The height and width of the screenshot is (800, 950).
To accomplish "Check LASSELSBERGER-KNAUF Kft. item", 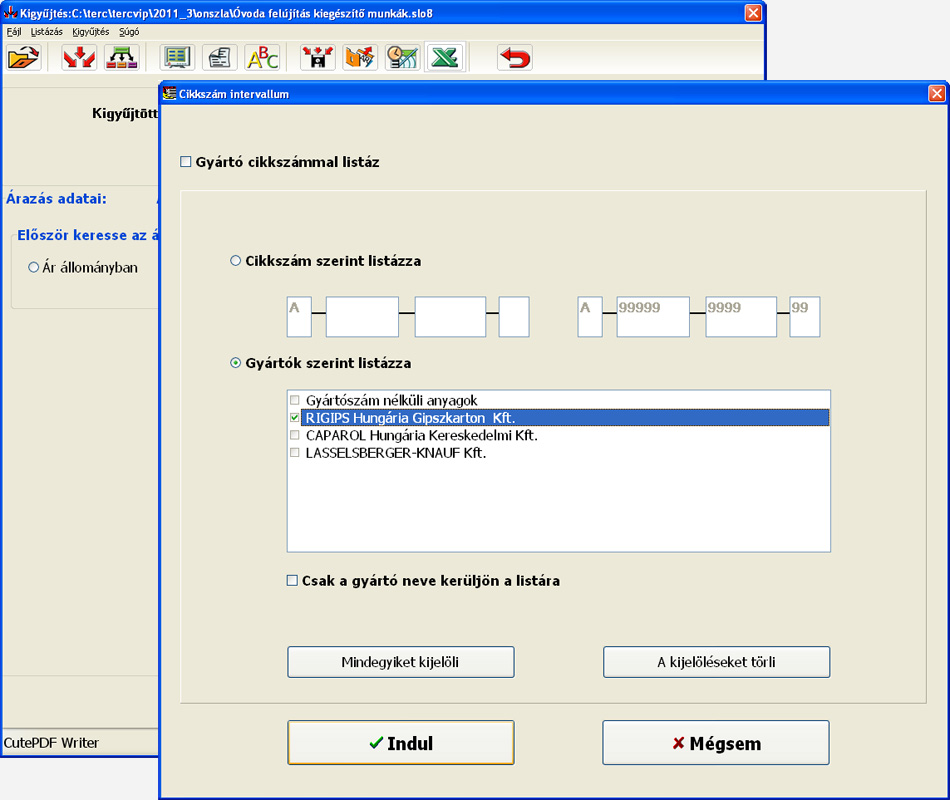I will 294,453.
